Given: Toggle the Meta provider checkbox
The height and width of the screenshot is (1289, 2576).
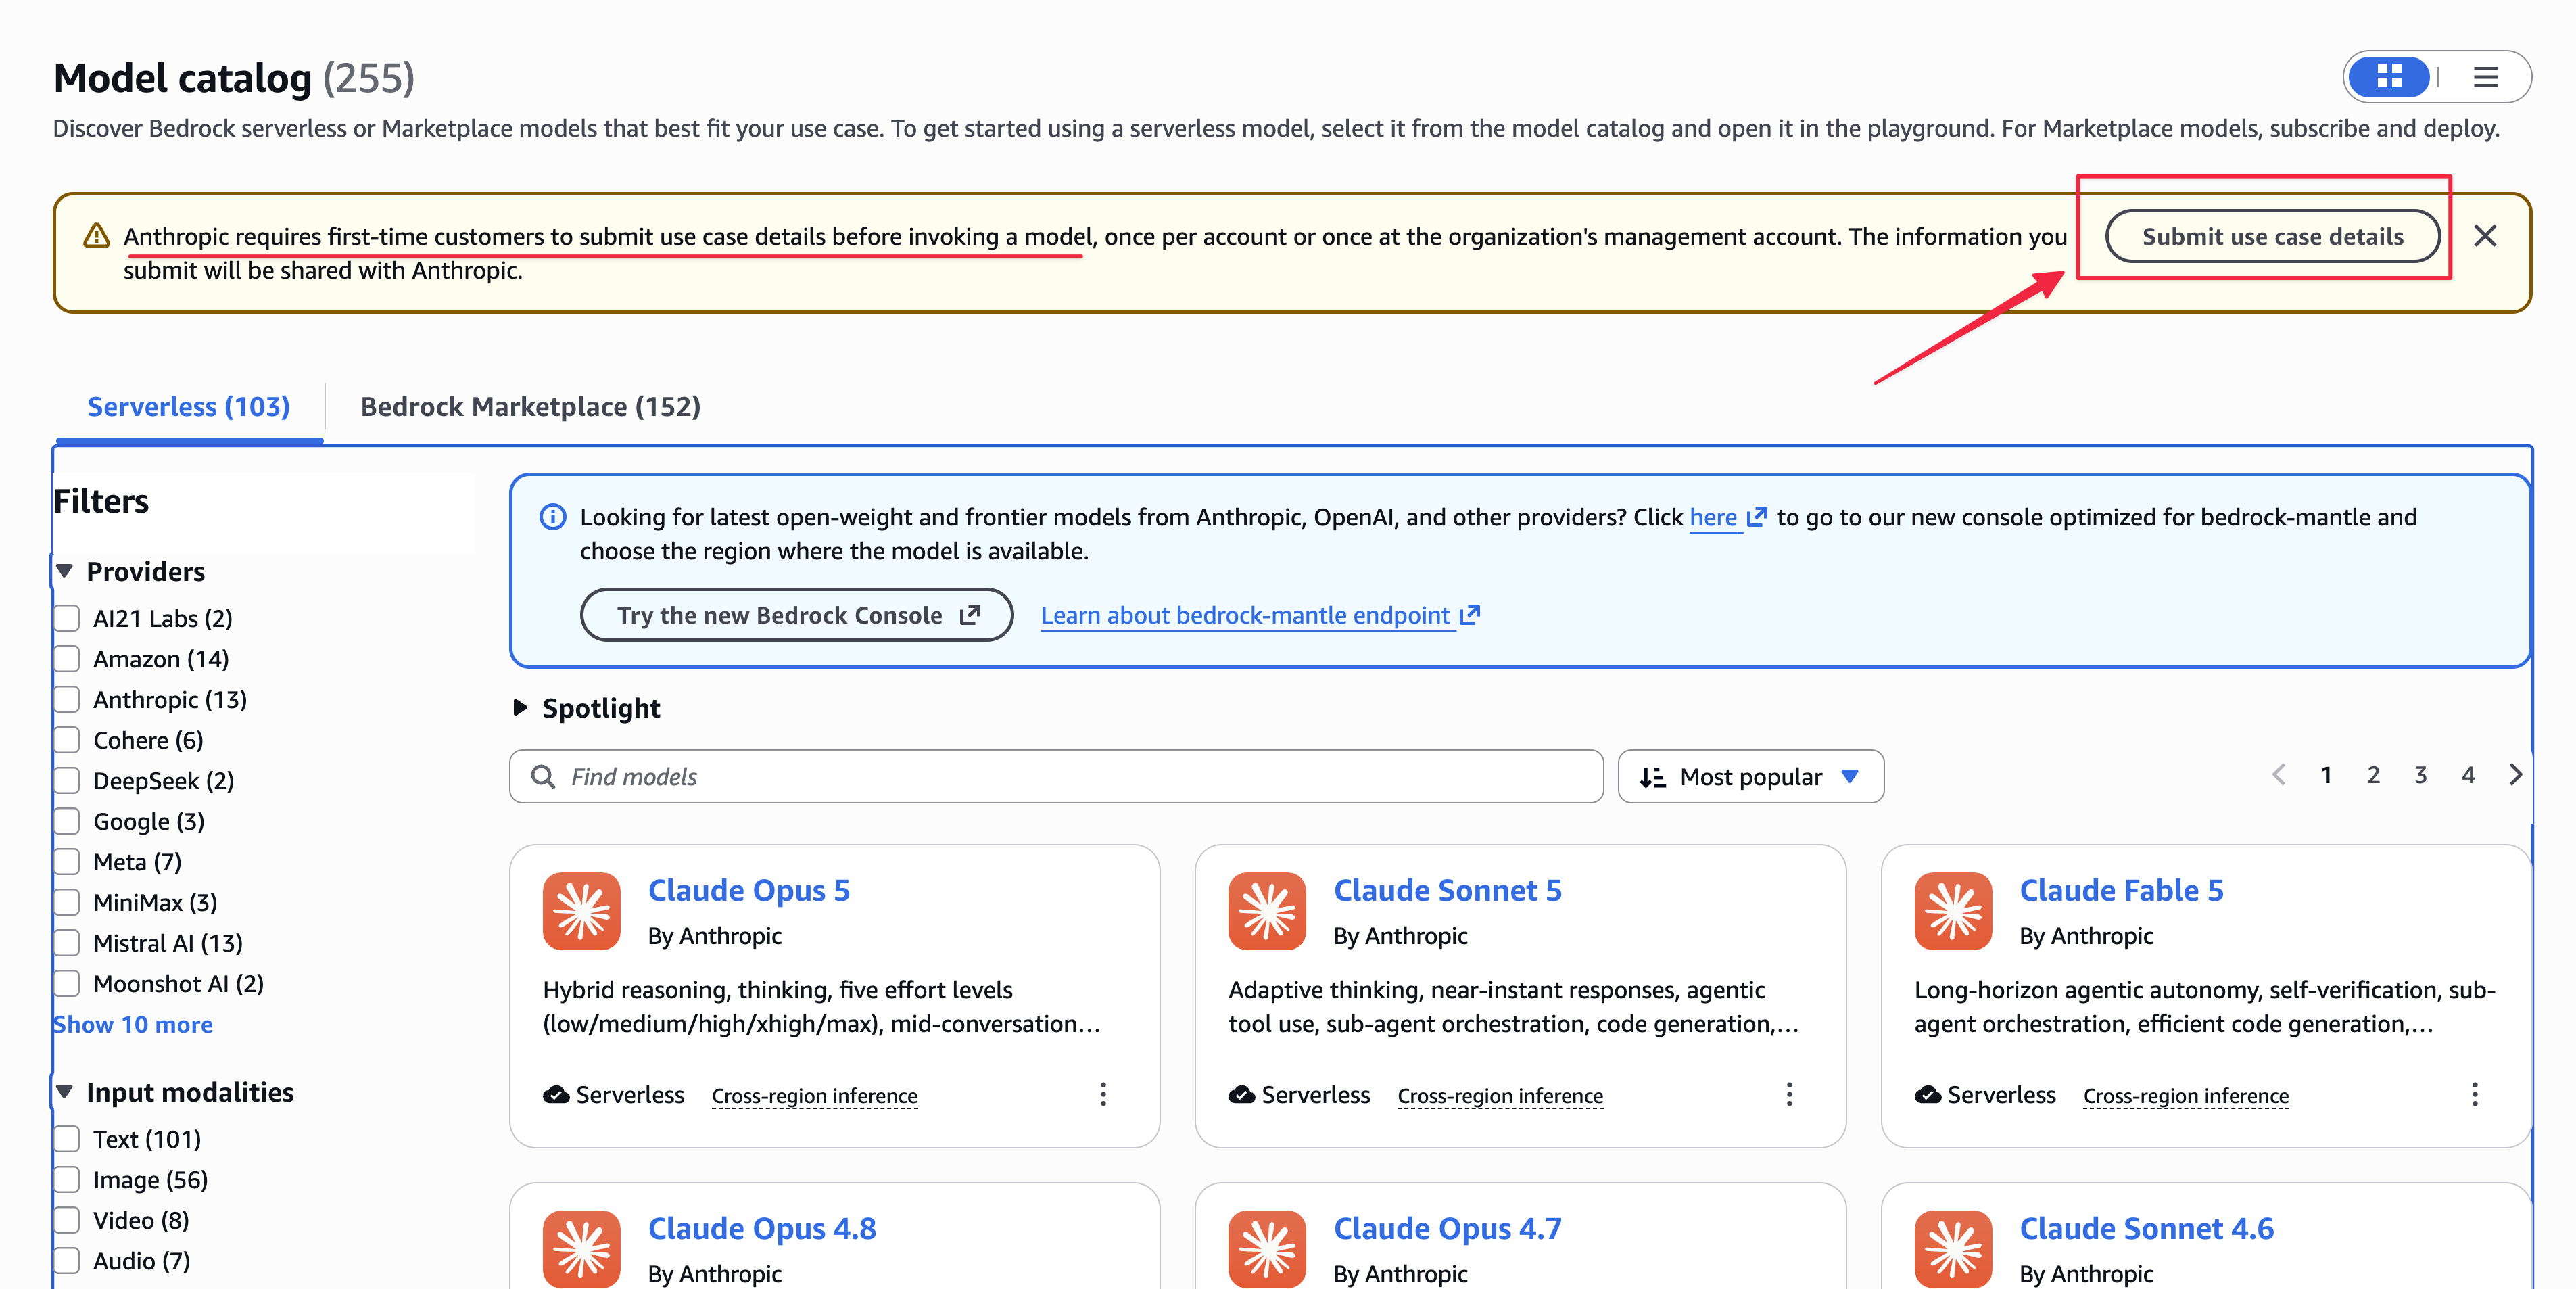Looking at the screenshot, I should tap(67, 862).
